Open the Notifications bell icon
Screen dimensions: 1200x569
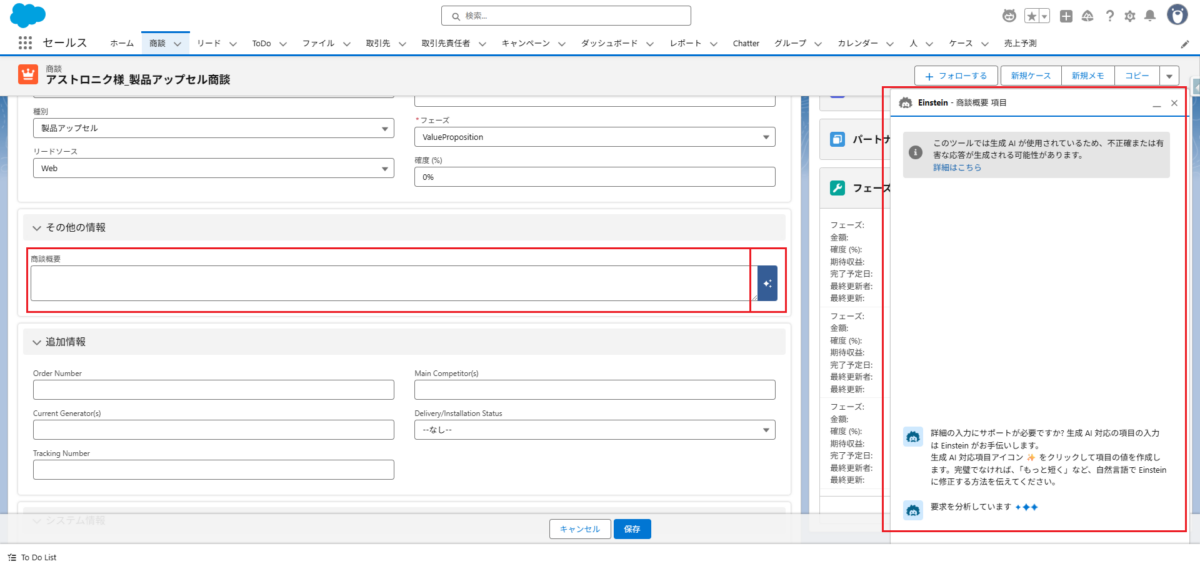point(1150,16)
